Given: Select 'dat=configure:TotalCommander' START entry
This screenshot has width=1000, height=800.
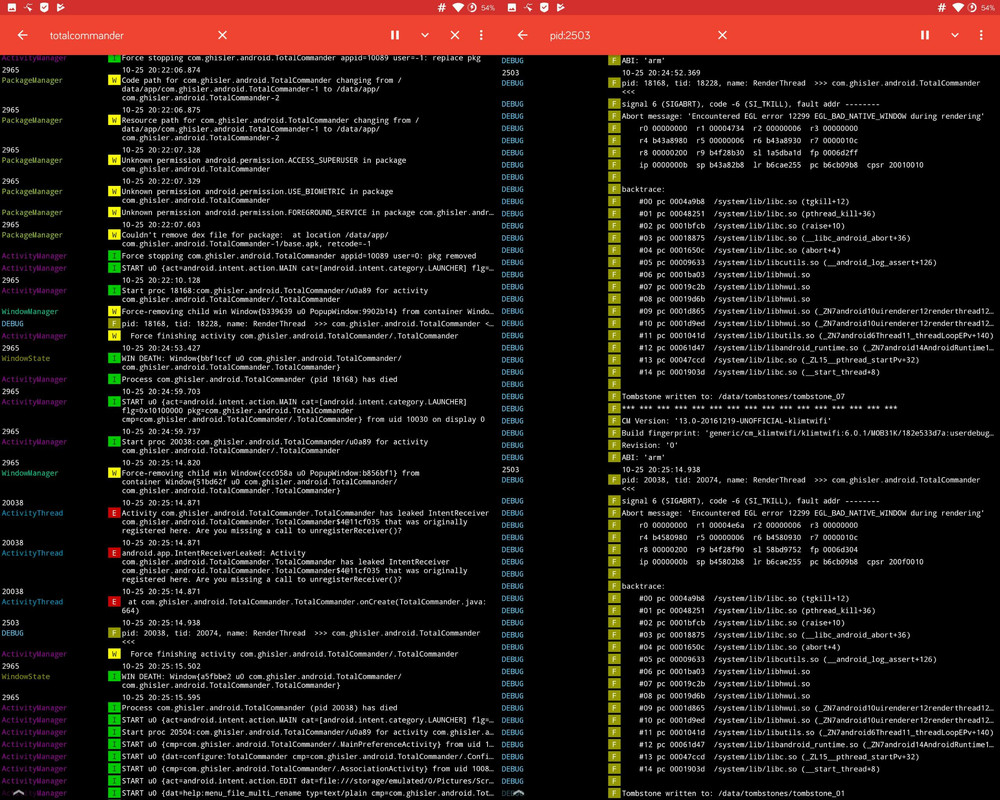Looking at the screenshot, I should [x=249, y=757].
